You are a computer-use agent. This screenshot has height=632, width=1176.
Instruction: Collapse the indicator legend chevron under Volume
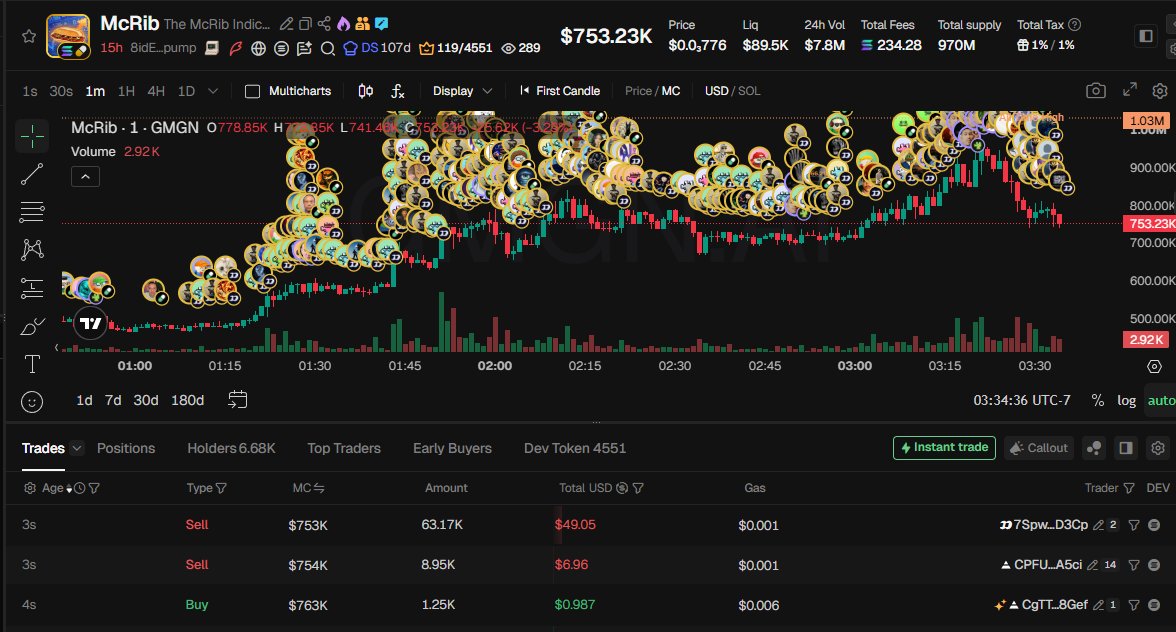[x=86, y=177]
